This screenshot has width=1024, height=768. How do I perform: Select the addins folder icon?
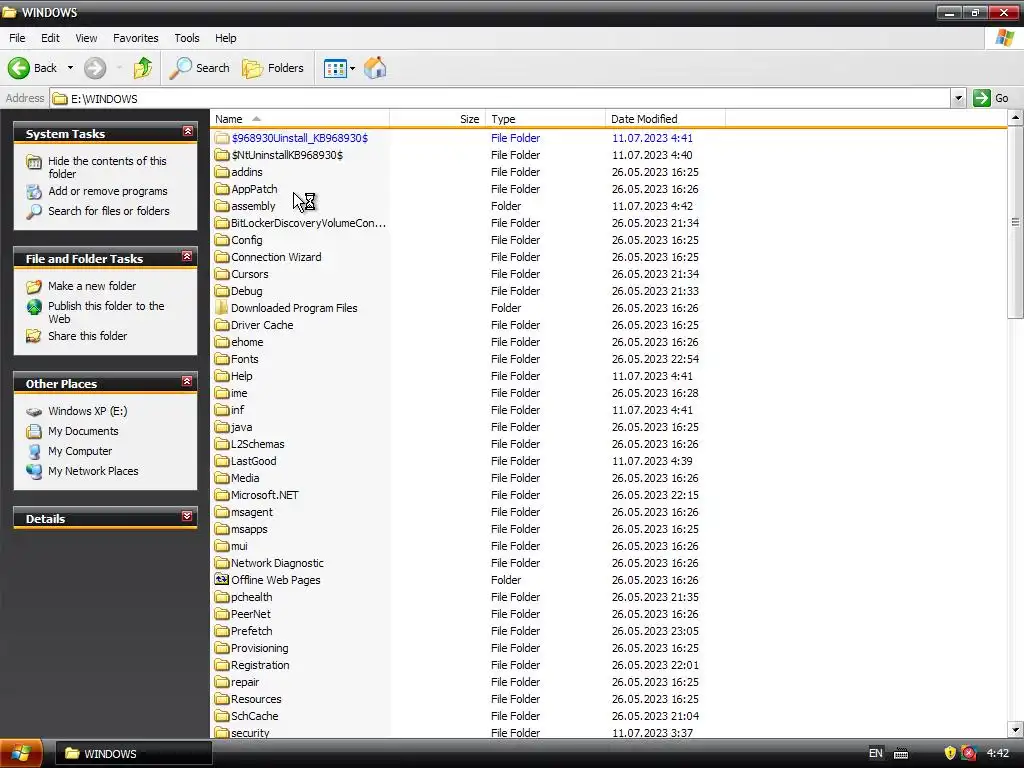point(222,172)
